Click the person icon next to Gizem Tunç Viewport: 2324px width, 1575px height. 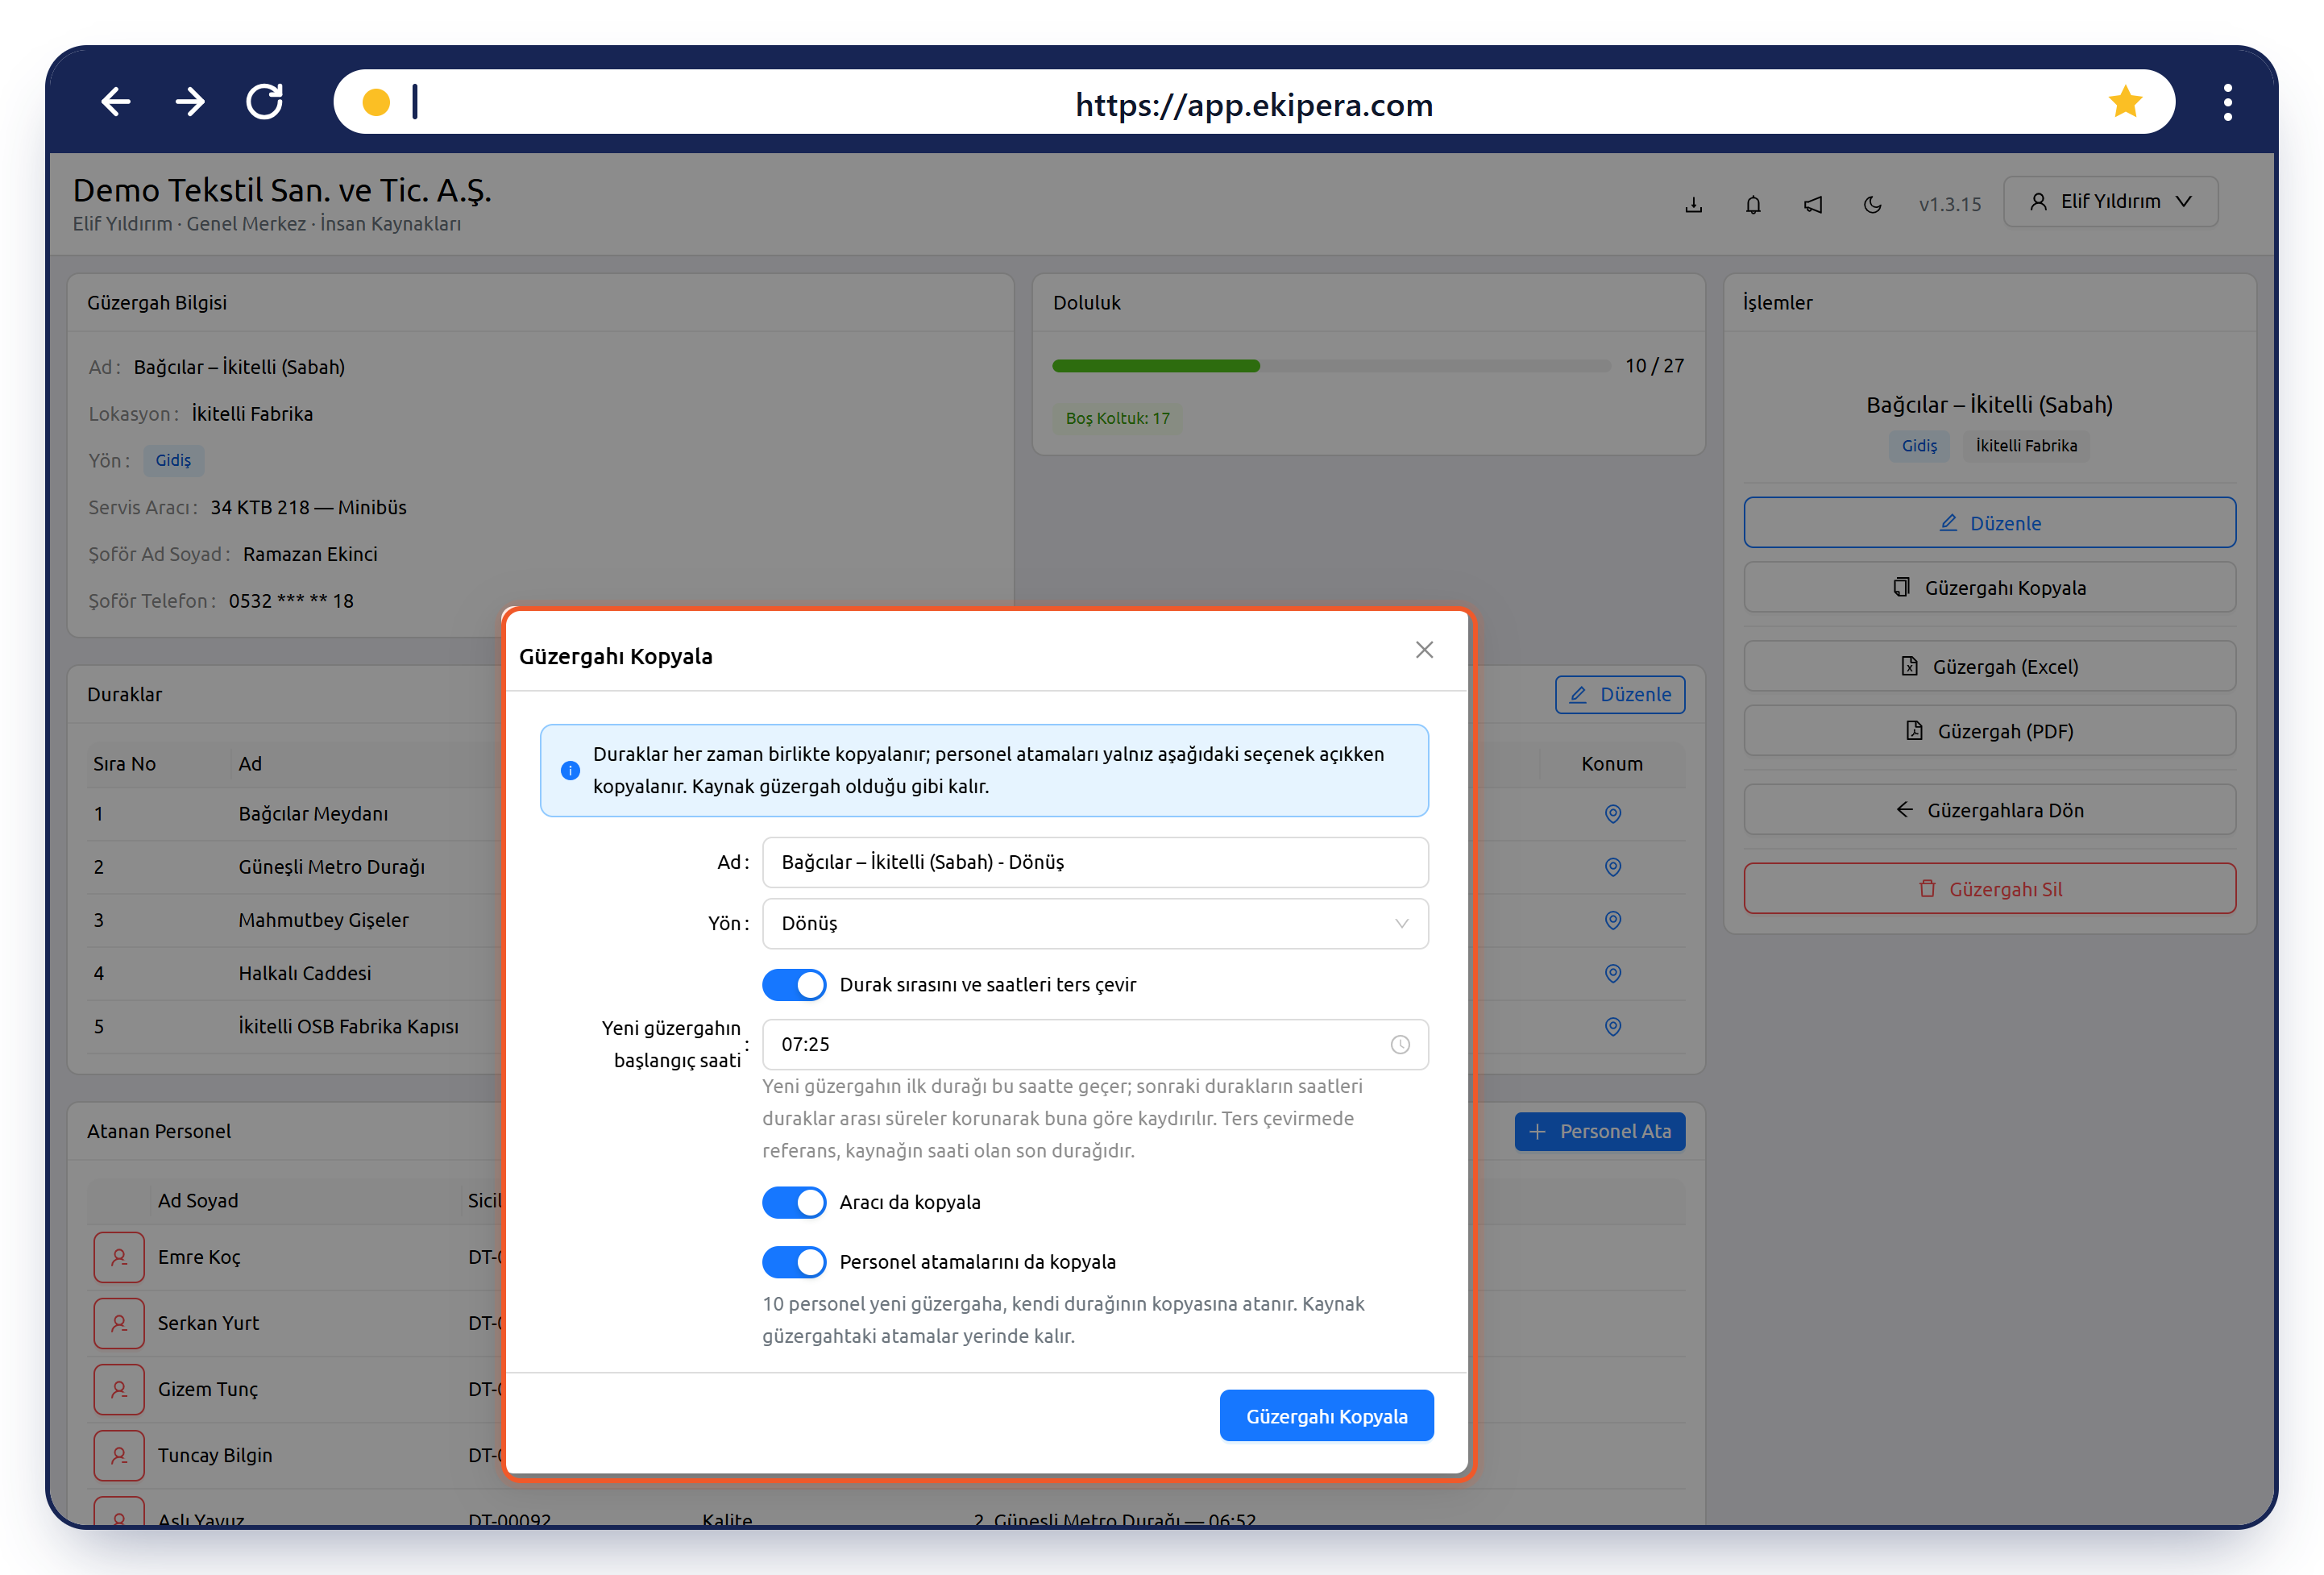coord(119,1389)
